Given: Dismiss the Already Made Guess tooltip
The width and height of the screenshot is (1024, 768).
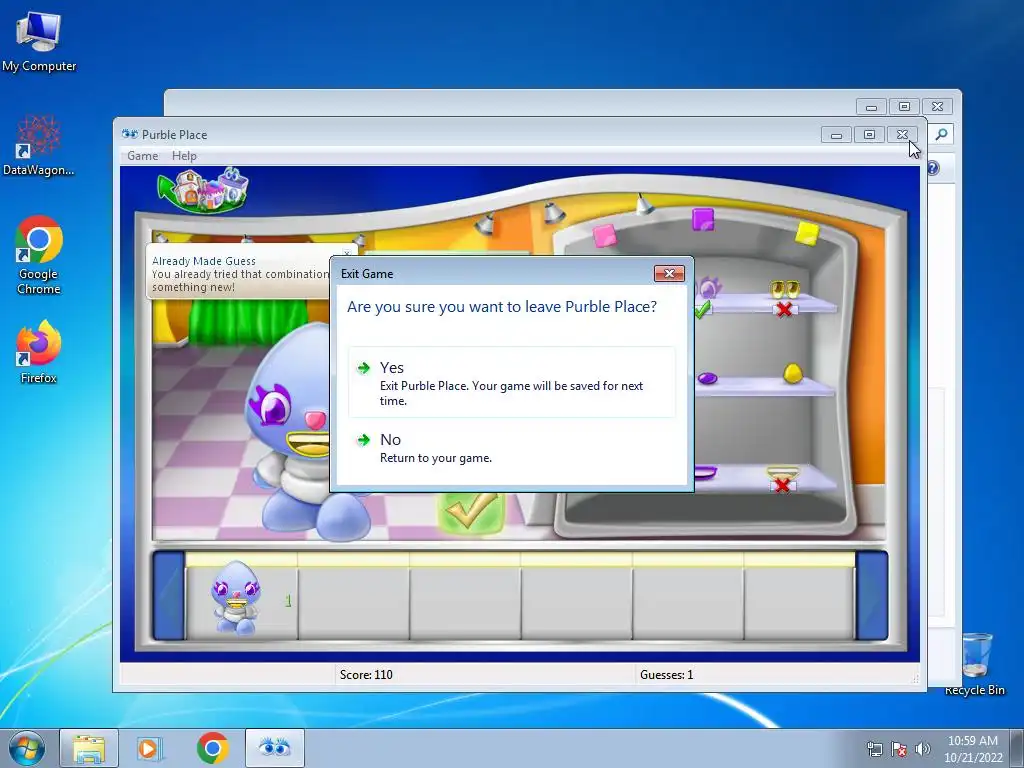Looking at the screenshot, I should (x=347, y=252).
